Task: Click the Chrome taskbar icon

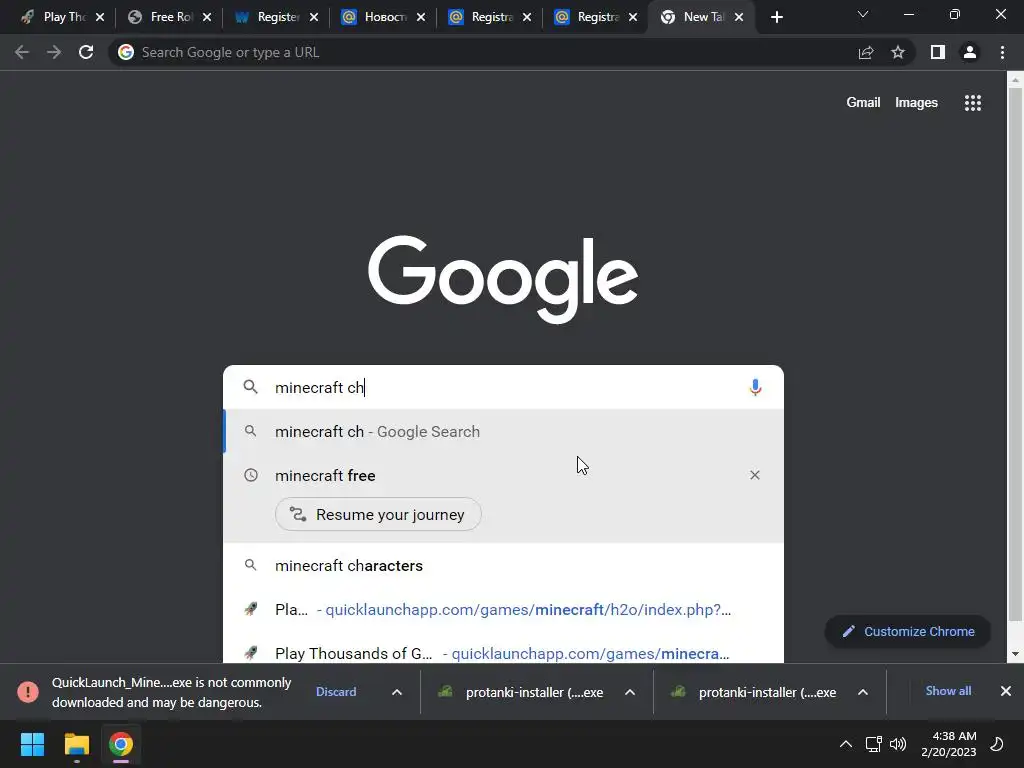Action: coord(121,744)
